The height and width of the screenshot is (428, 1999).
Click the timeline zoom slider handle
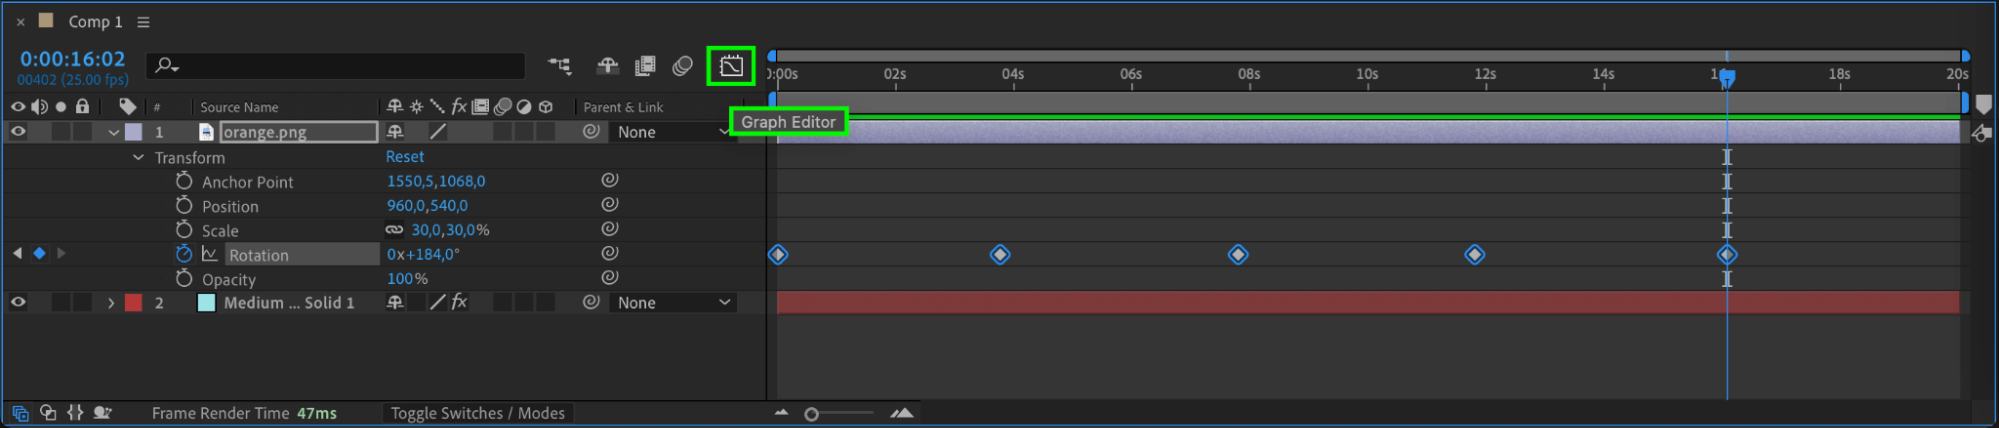(x=812, y=414)
